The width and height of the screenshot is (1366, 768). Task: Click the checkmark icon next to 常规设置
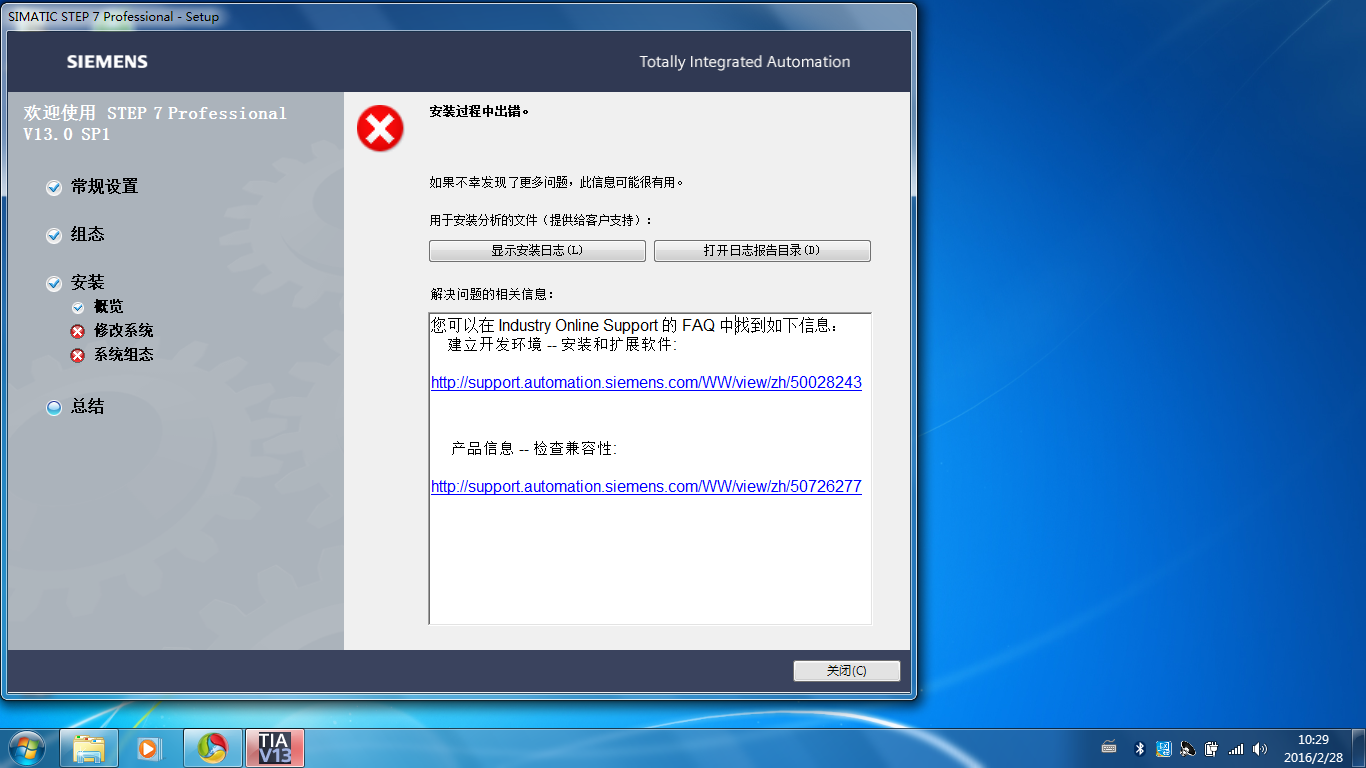point(54,187)
